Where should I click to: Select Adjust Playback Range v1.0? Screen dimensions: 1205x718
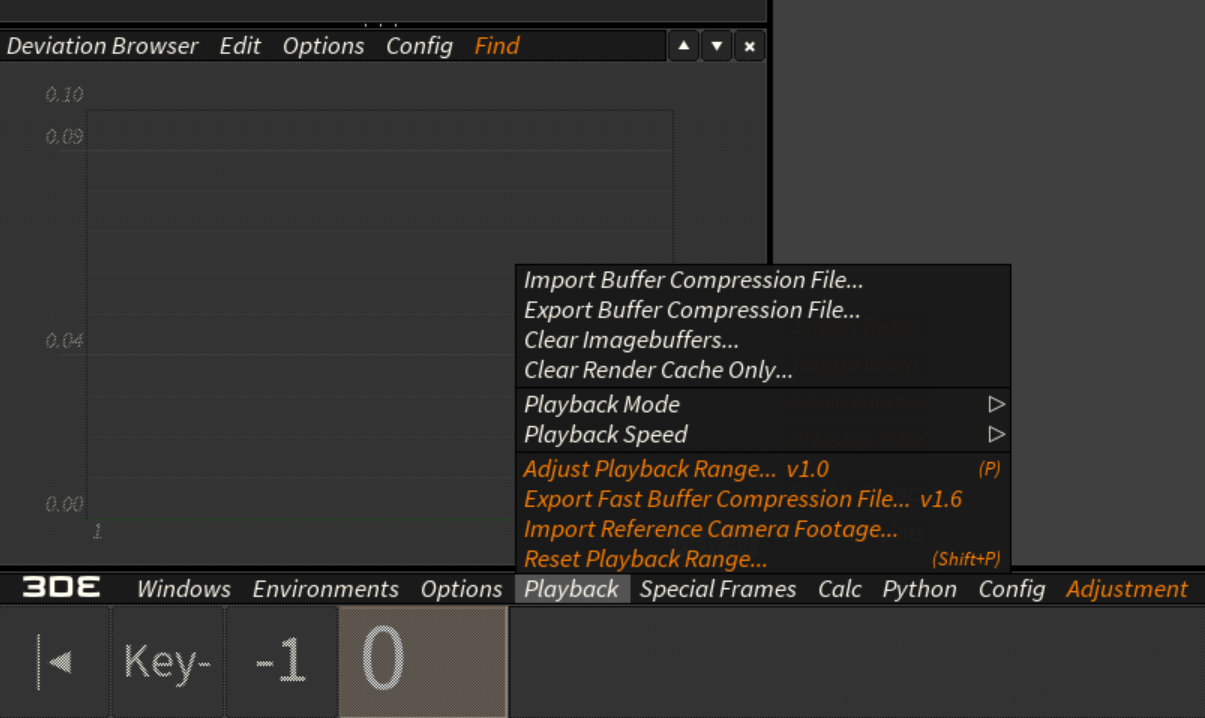[x=676, y=469]
